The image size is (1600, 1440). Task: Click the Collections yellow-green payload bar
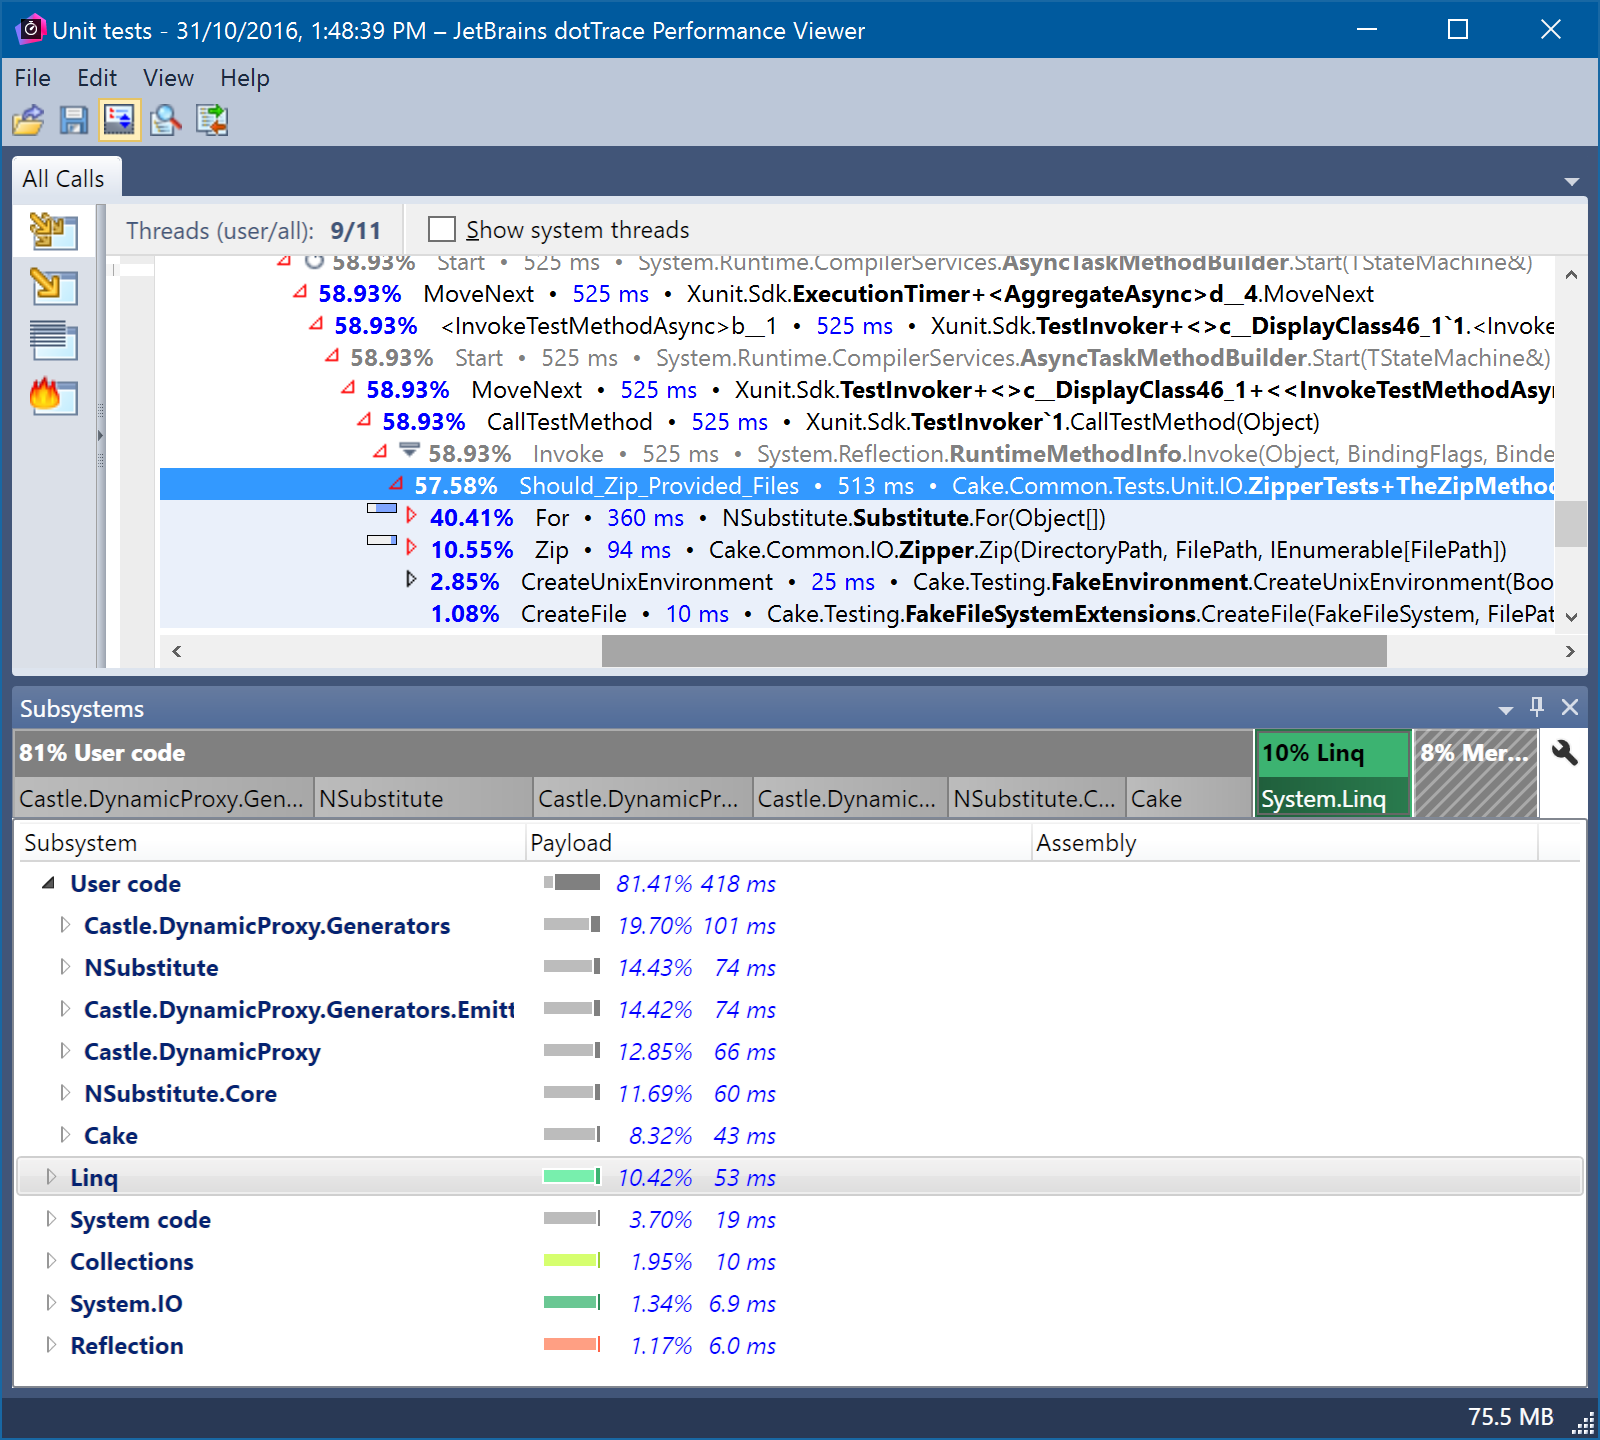coord(571,1261)
